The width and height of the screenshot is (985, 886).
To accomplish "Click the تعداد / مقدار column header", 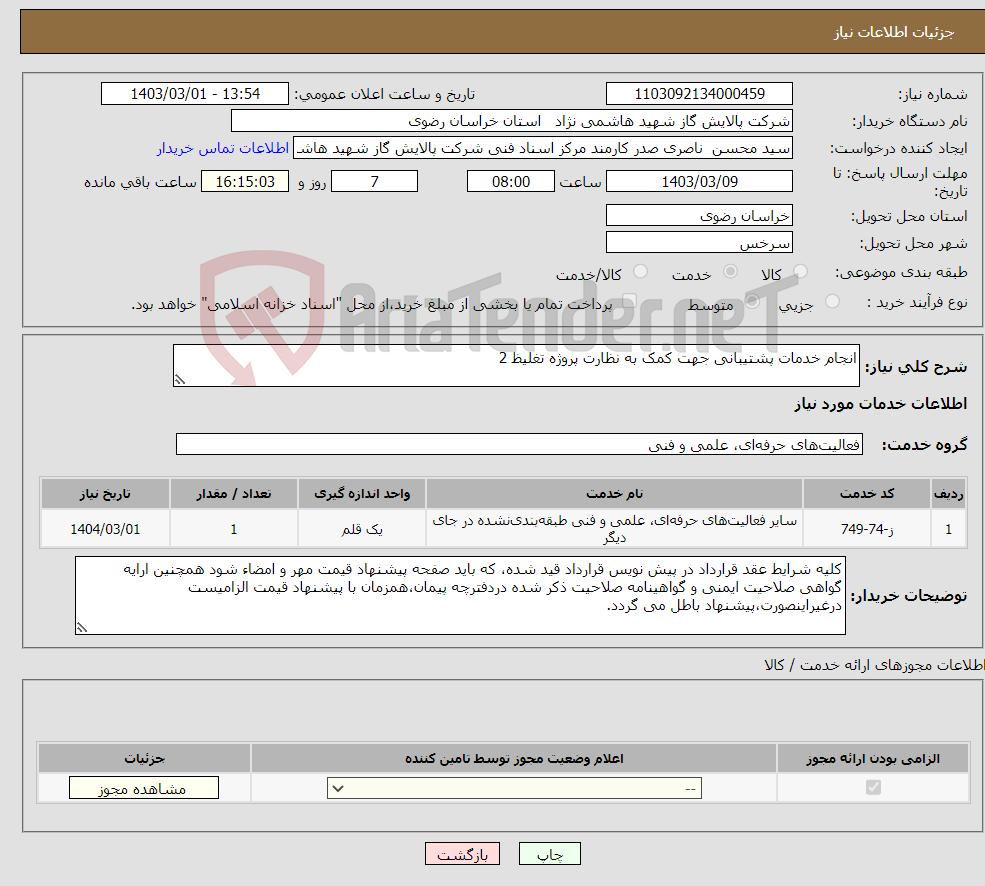I will click(234, 494).
